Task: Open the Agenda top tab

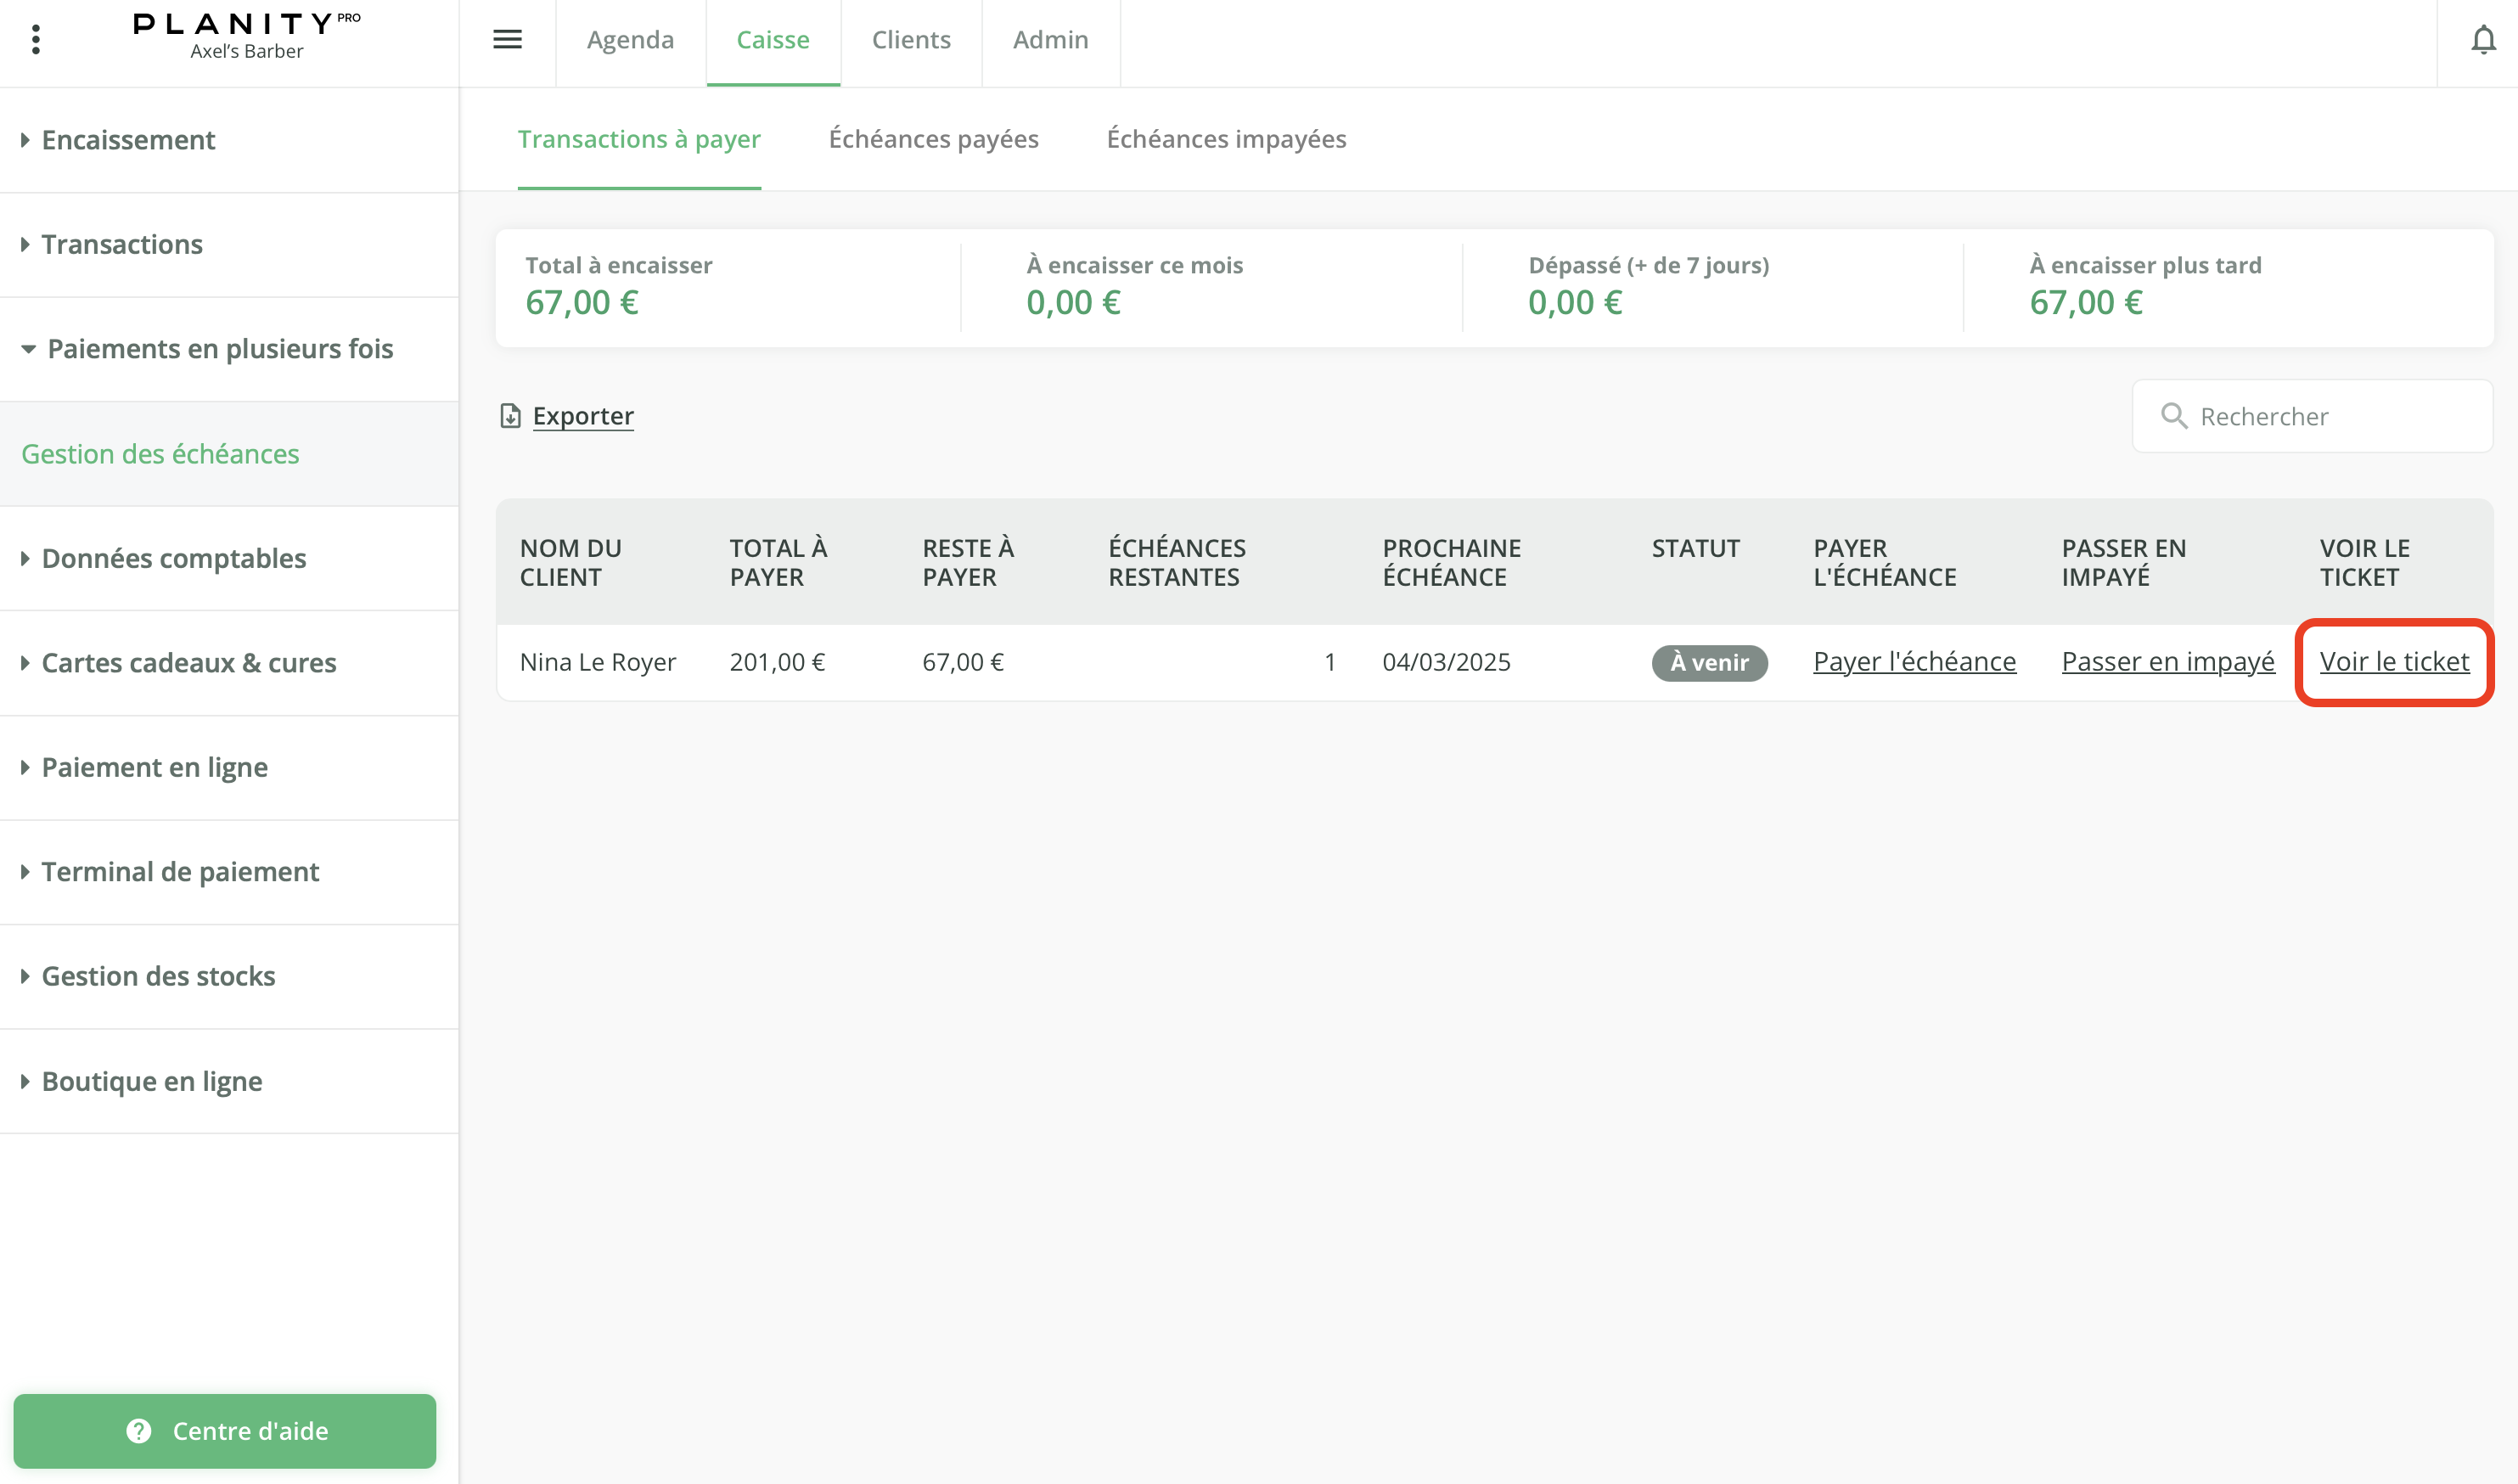Action: tap(630, 40)
